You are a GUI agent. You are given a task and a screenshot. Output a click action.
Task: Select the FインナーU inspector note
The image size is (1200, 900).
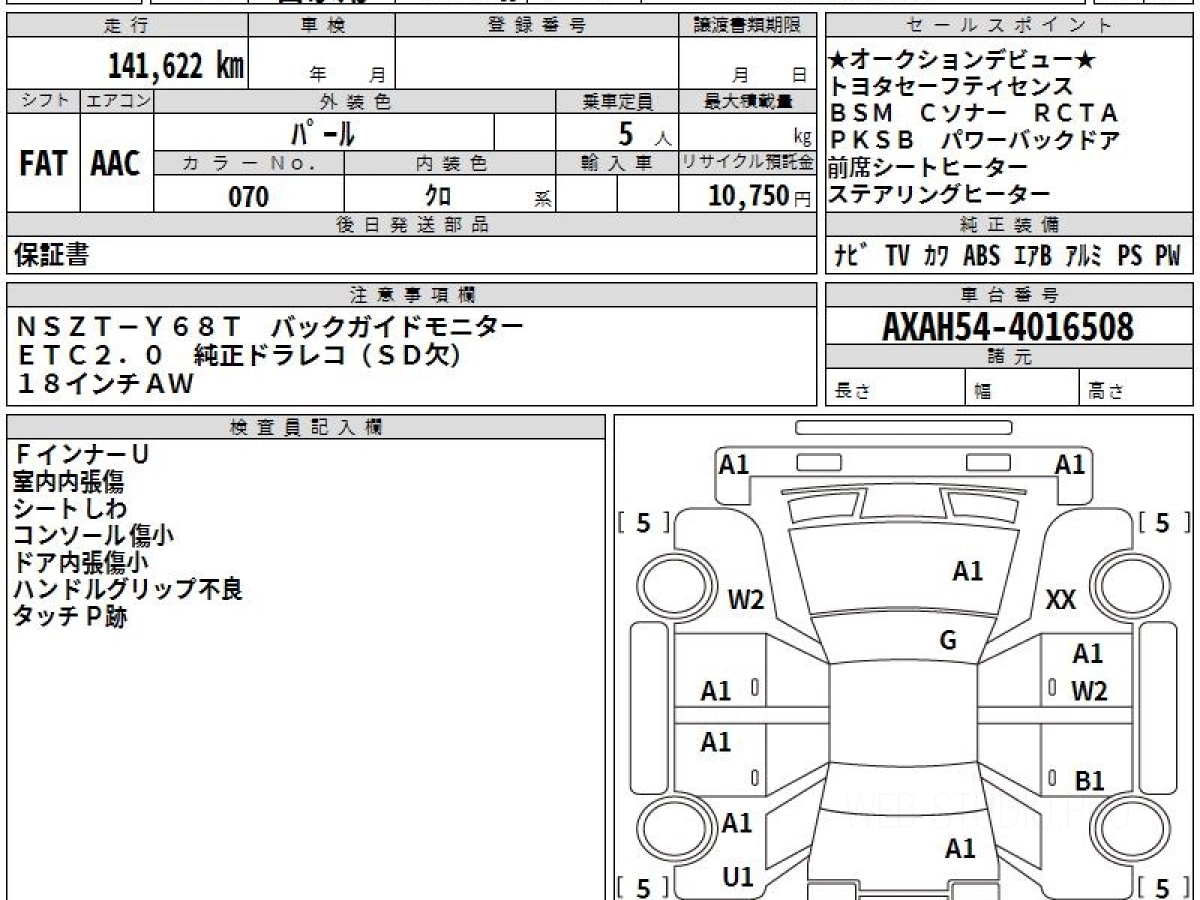click(x=81, y=455)
